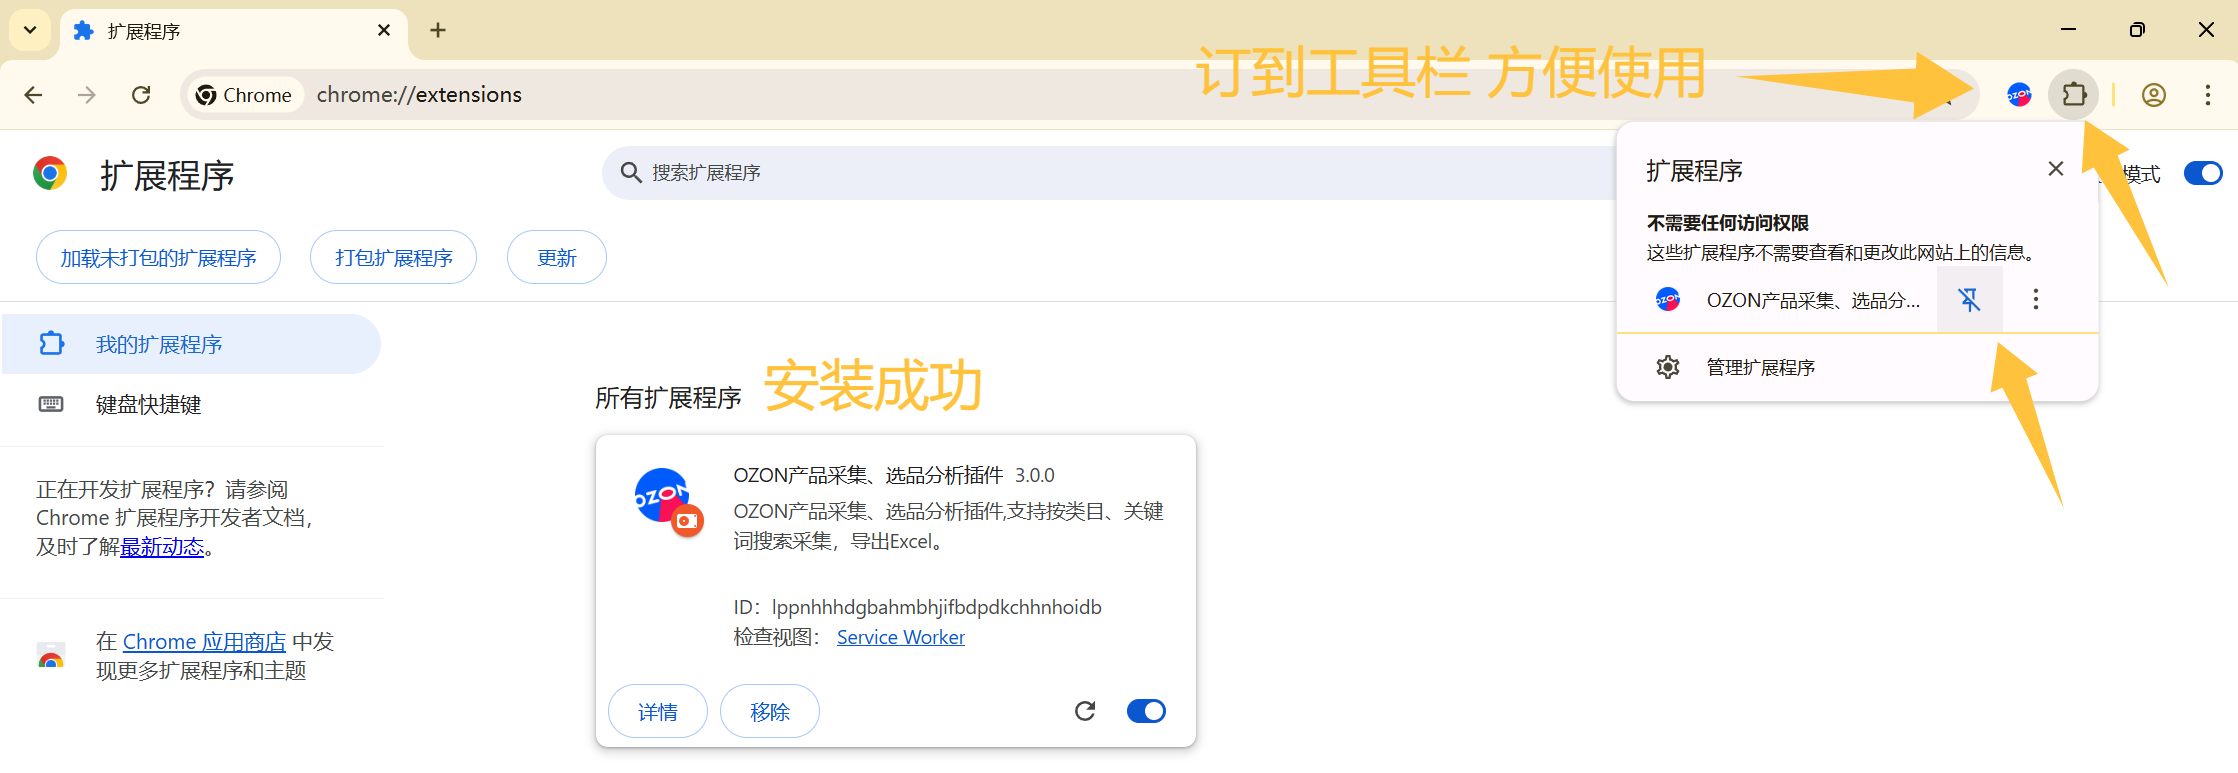Viewport: 2238px width, 773px height.
Task: Click the OZON extension card icon
Action: [668, 501]
